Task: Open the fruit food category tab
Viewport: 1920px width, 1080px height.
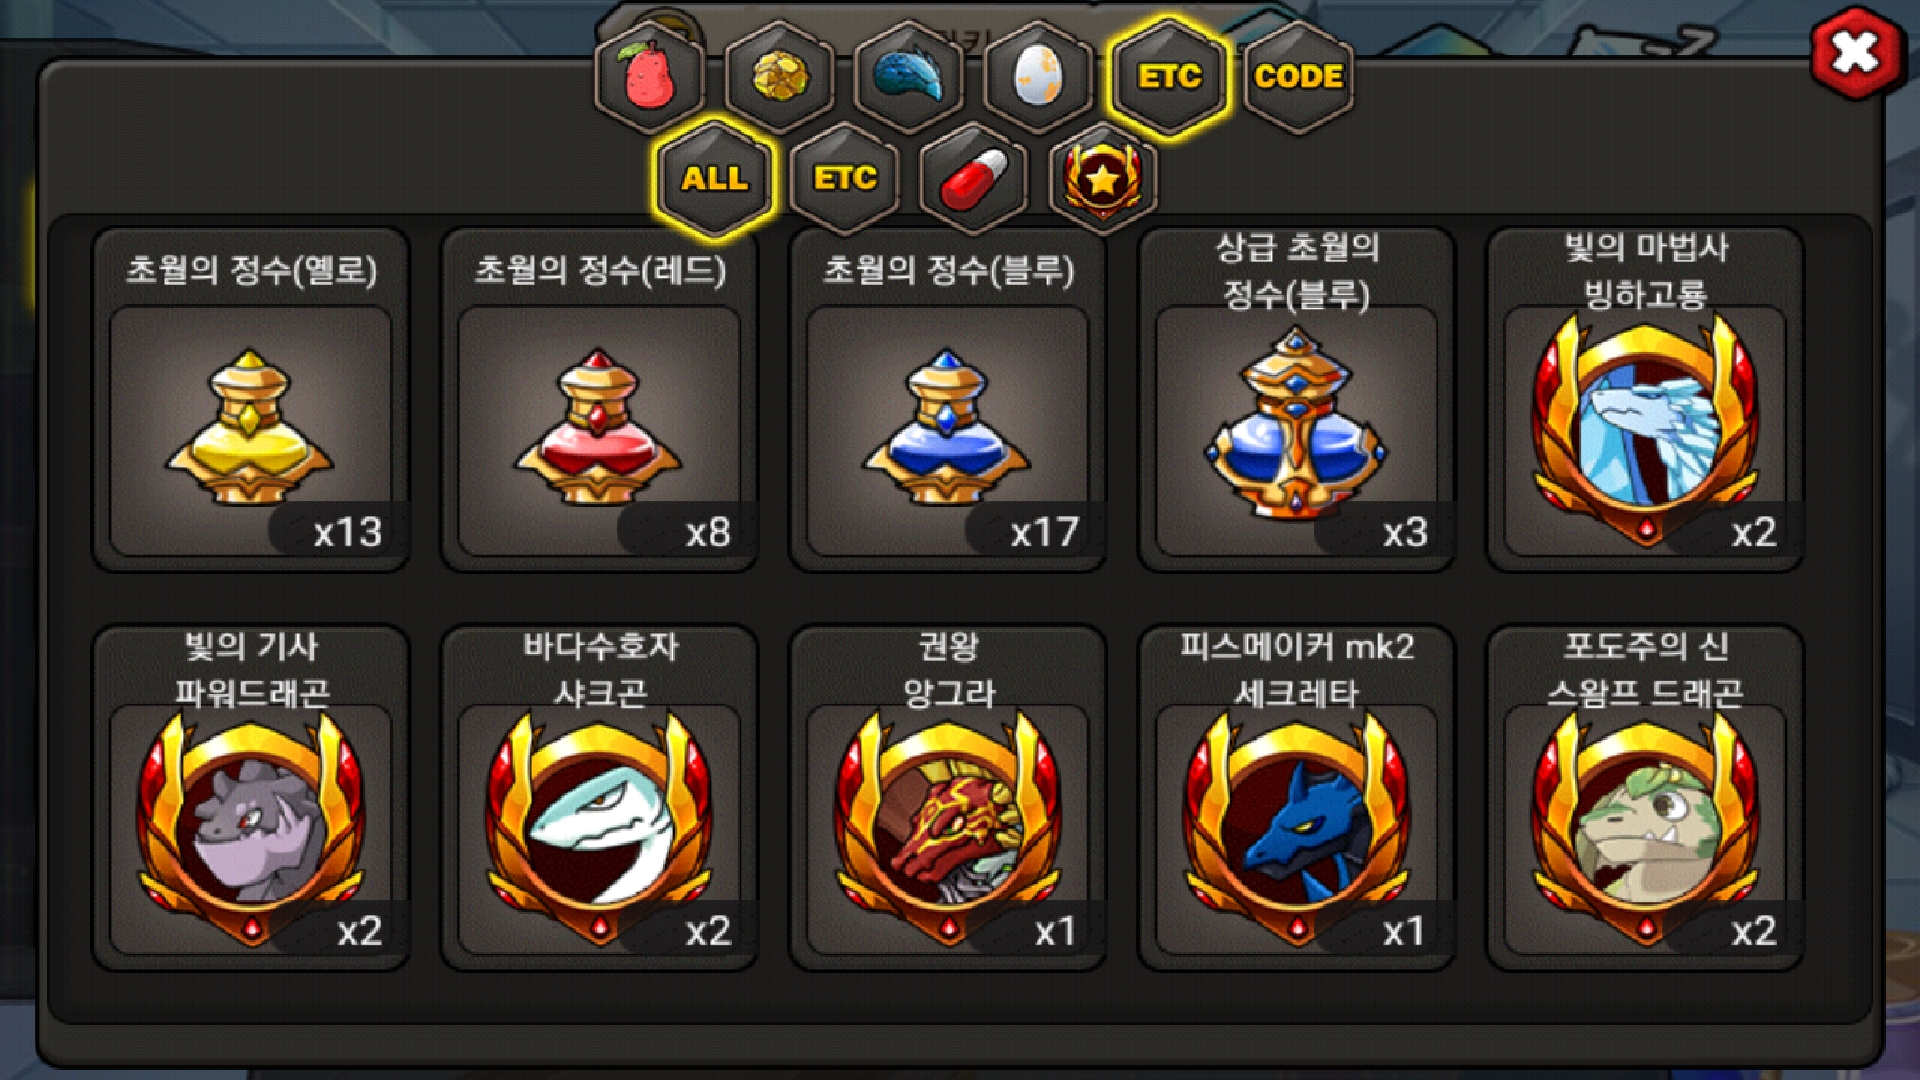Action: [650, 76]
